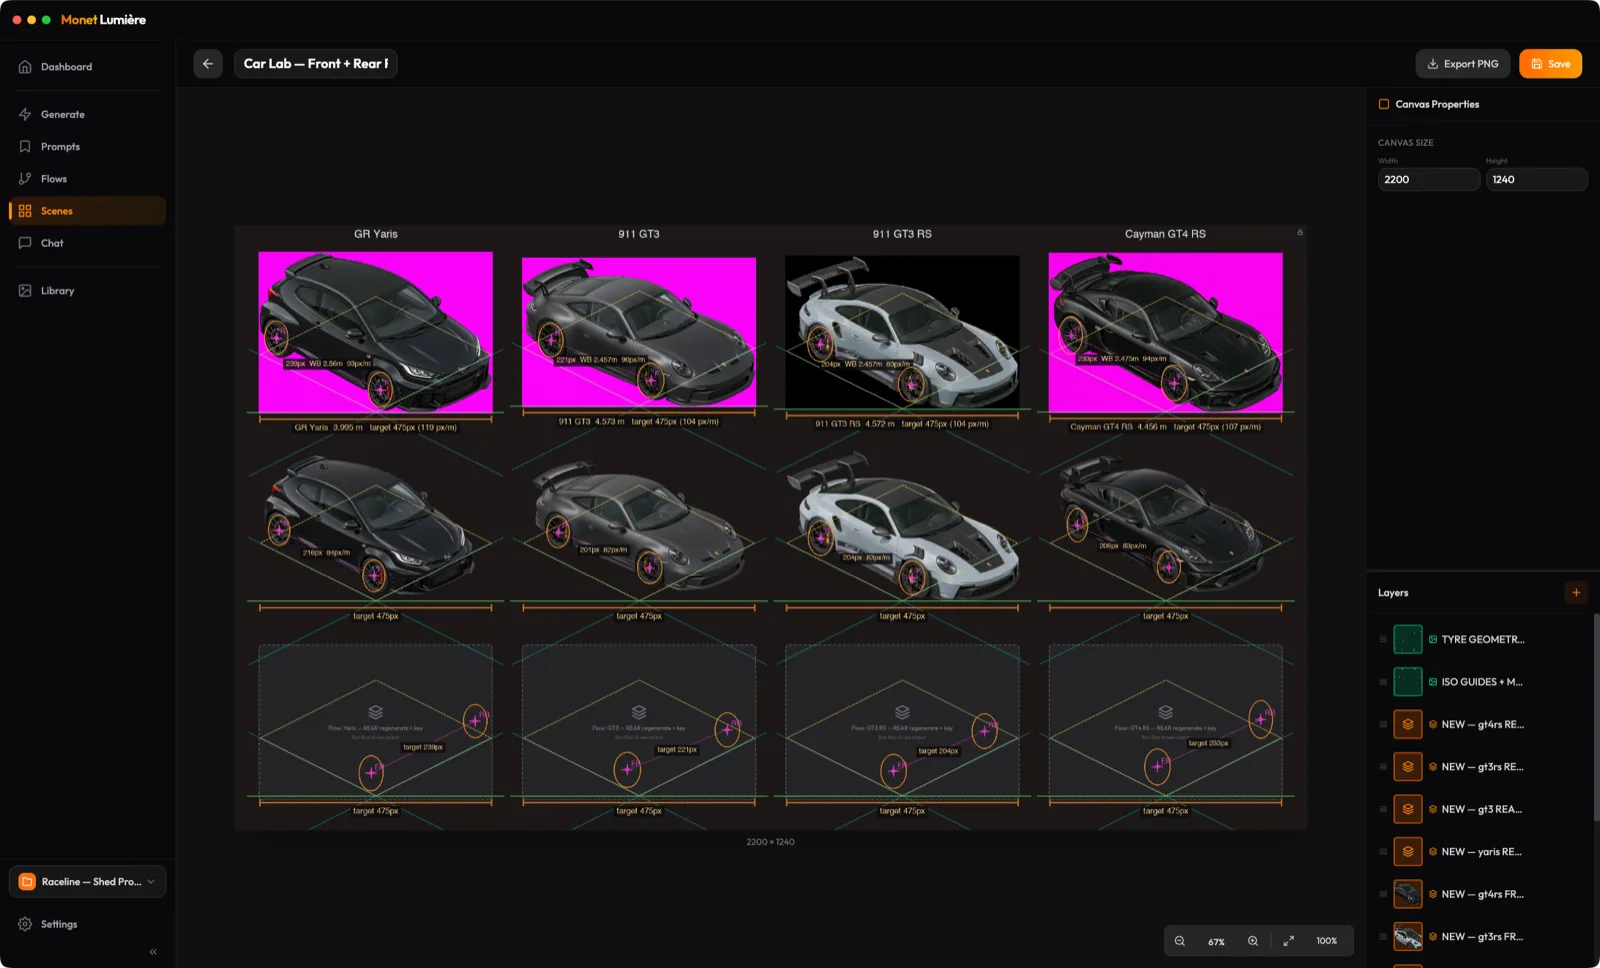Edit the scene title Car Lab field

point(316,64)
